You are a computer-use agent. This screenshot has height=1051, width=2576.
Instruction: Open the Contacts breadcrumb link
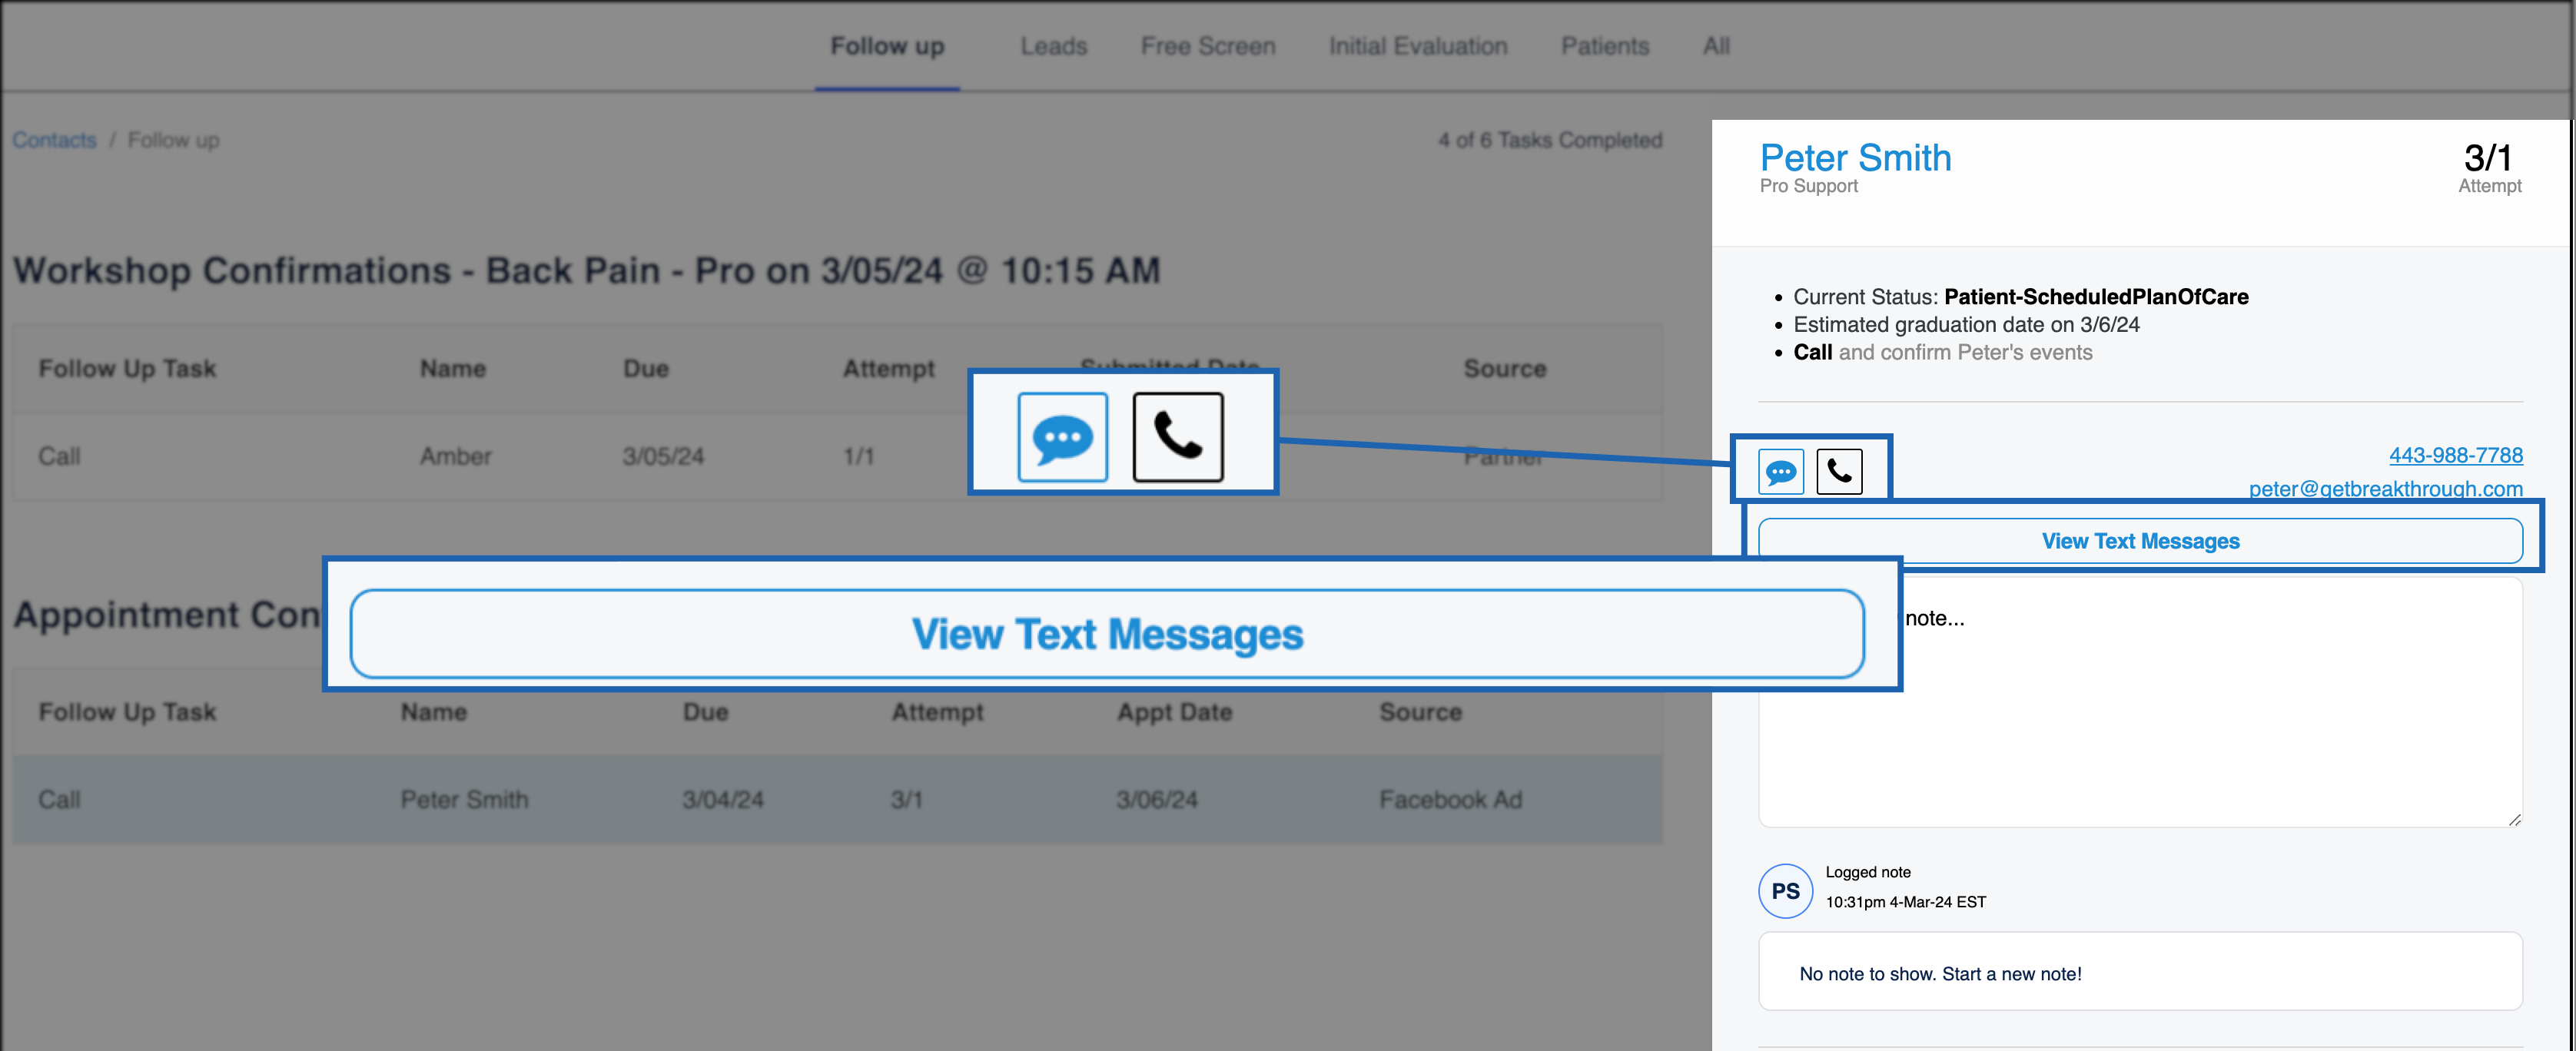click(x=55, y=140)
